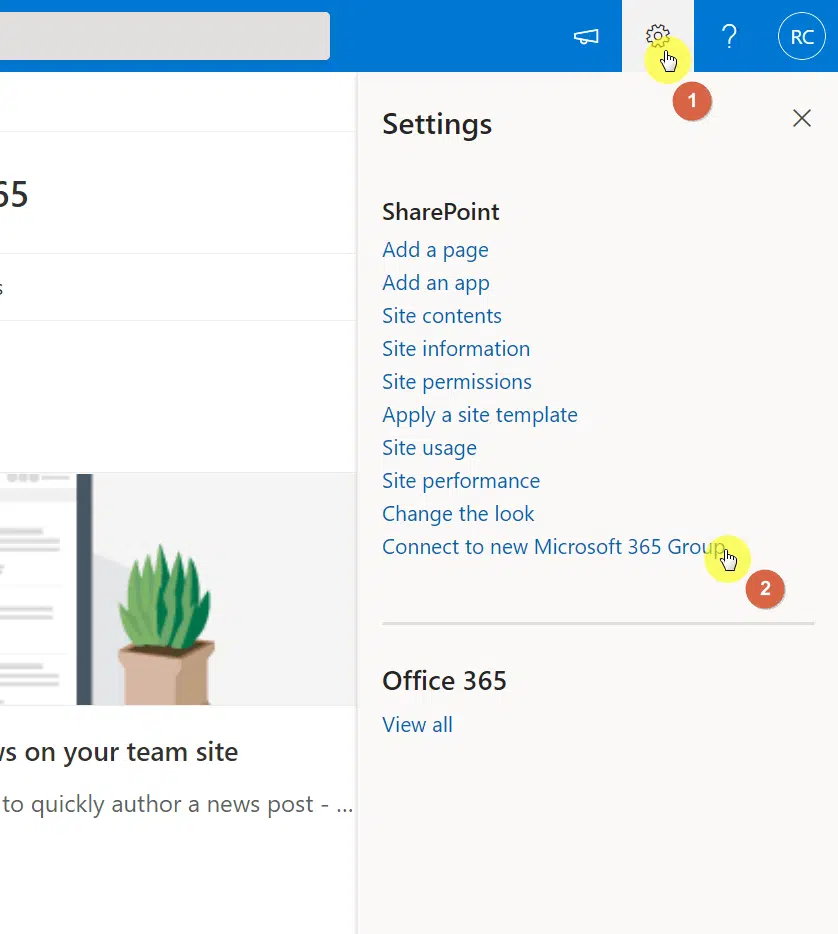
Task: Close the Settings panel
Action: pos(802,118)
